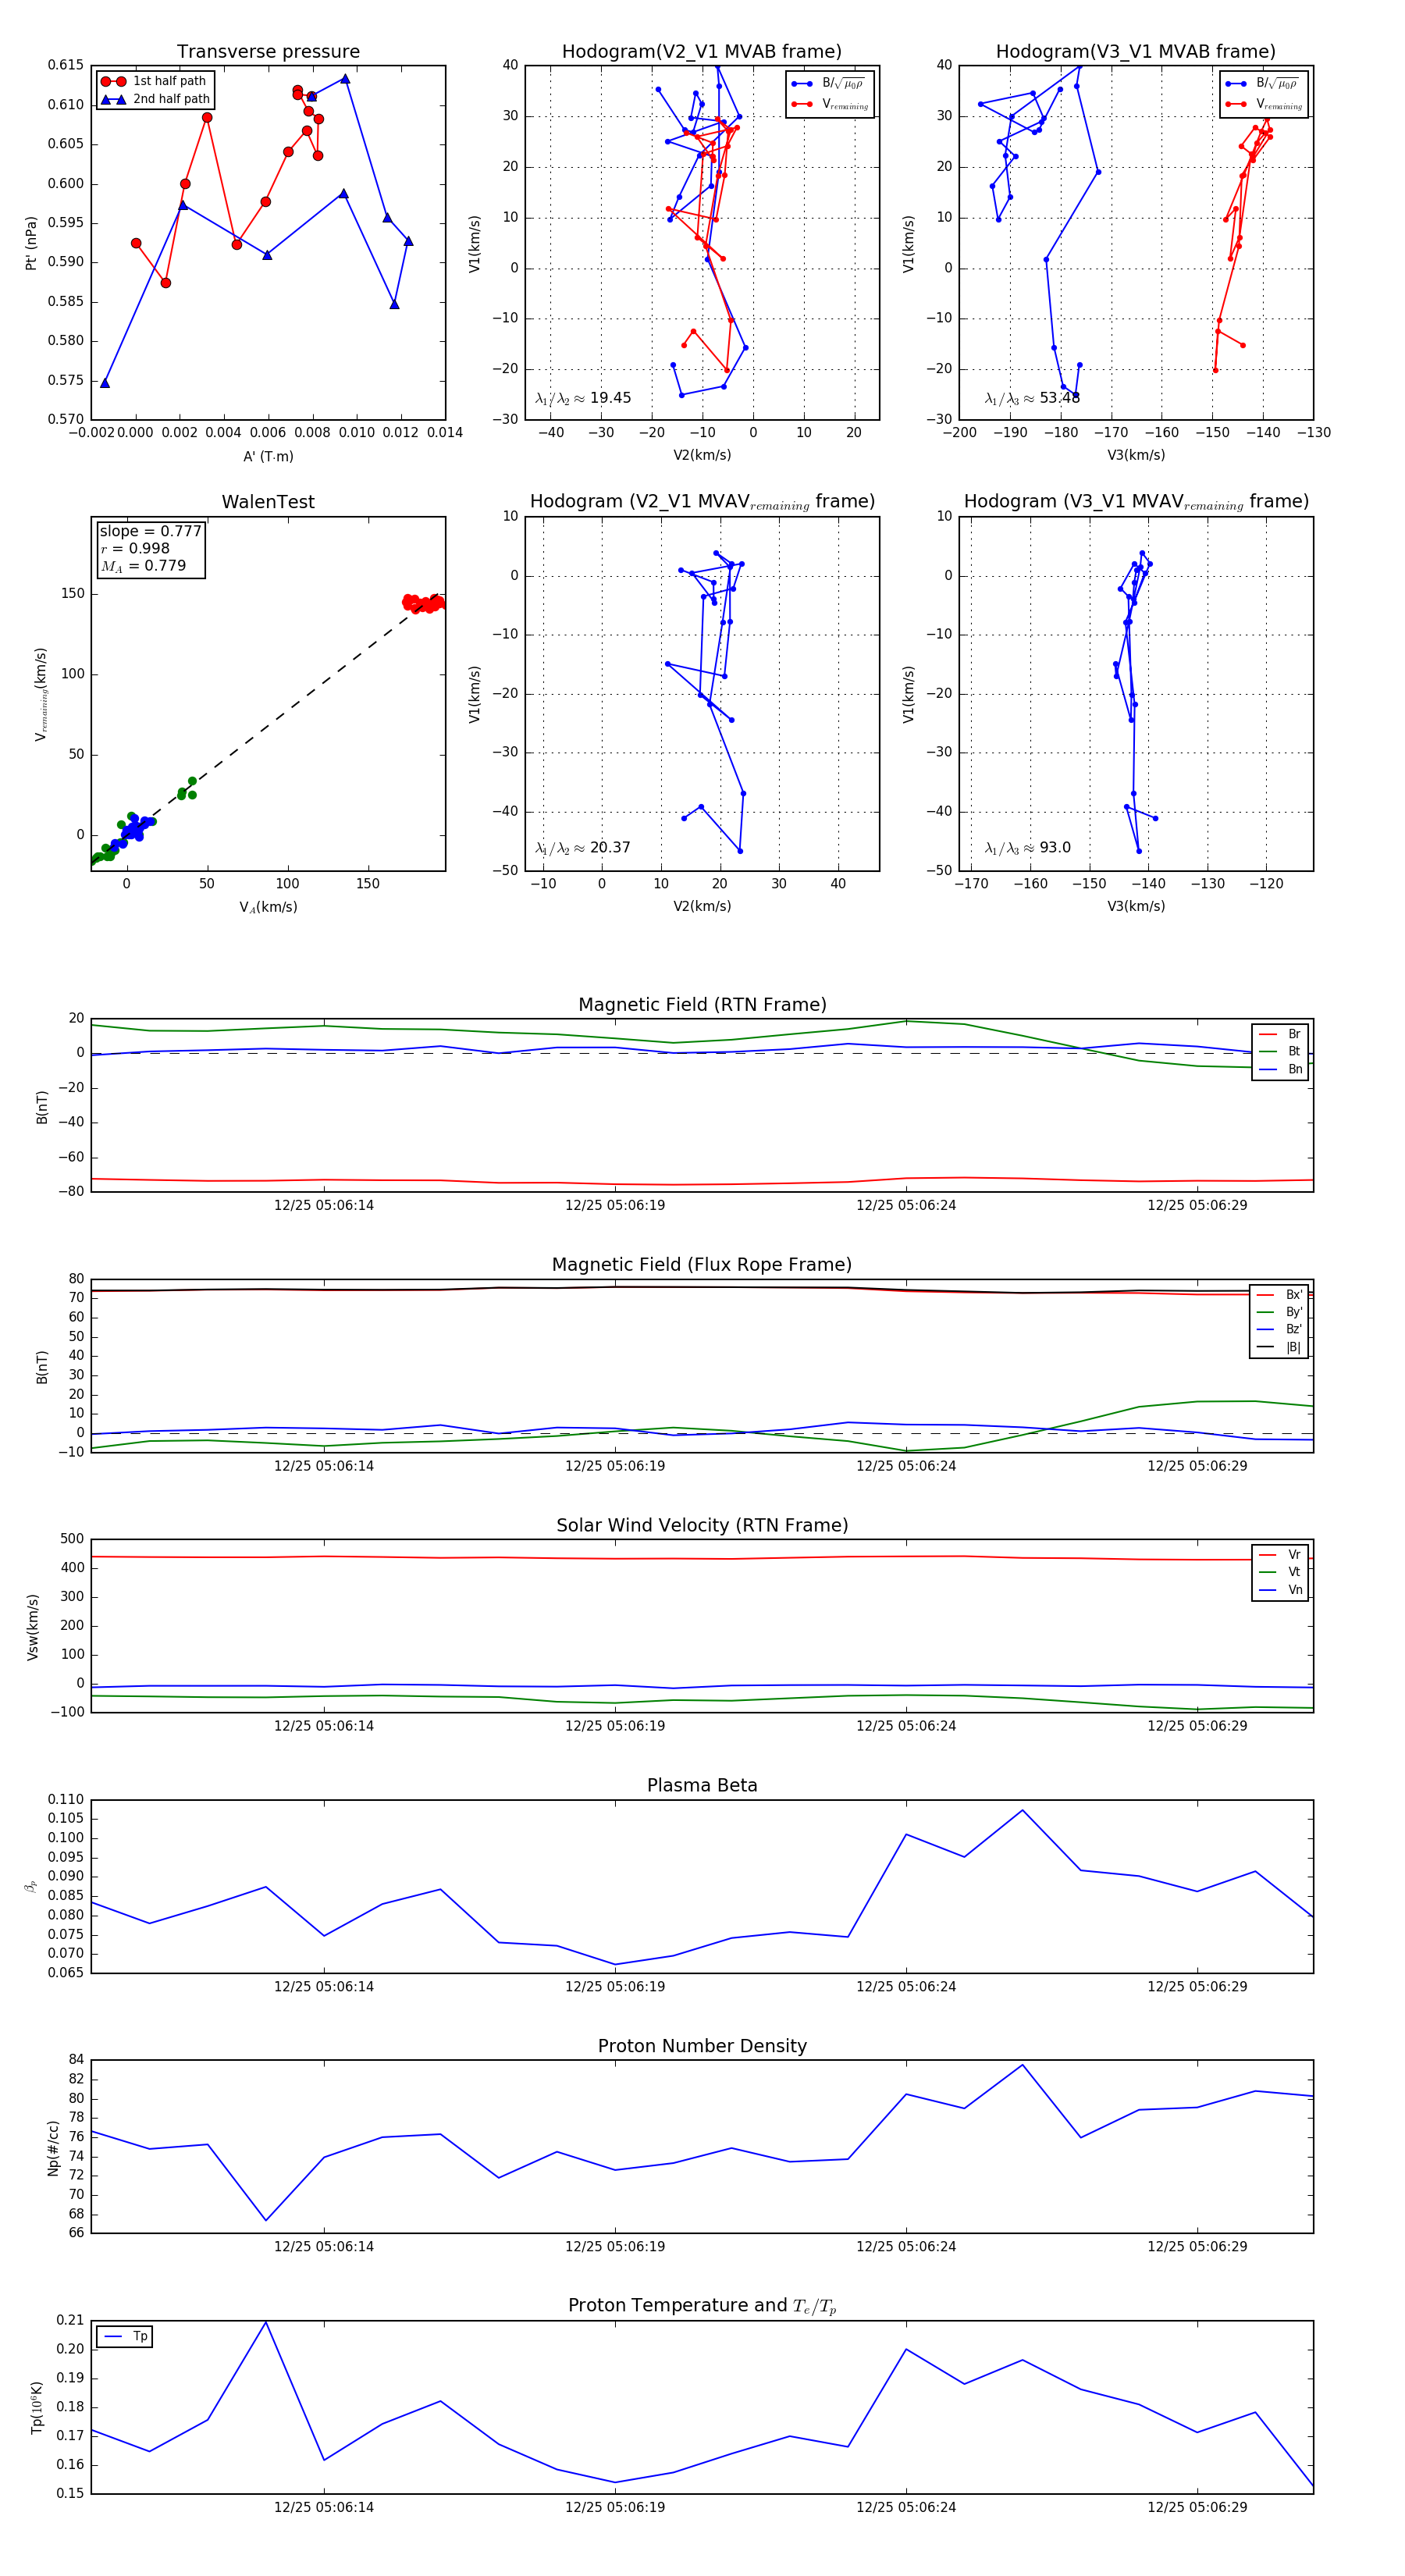Image resolution: width=1405 pixels, height=2576 pixels.
Task: Click the slope = 0.777 statistics box
Action: [150, 548]
